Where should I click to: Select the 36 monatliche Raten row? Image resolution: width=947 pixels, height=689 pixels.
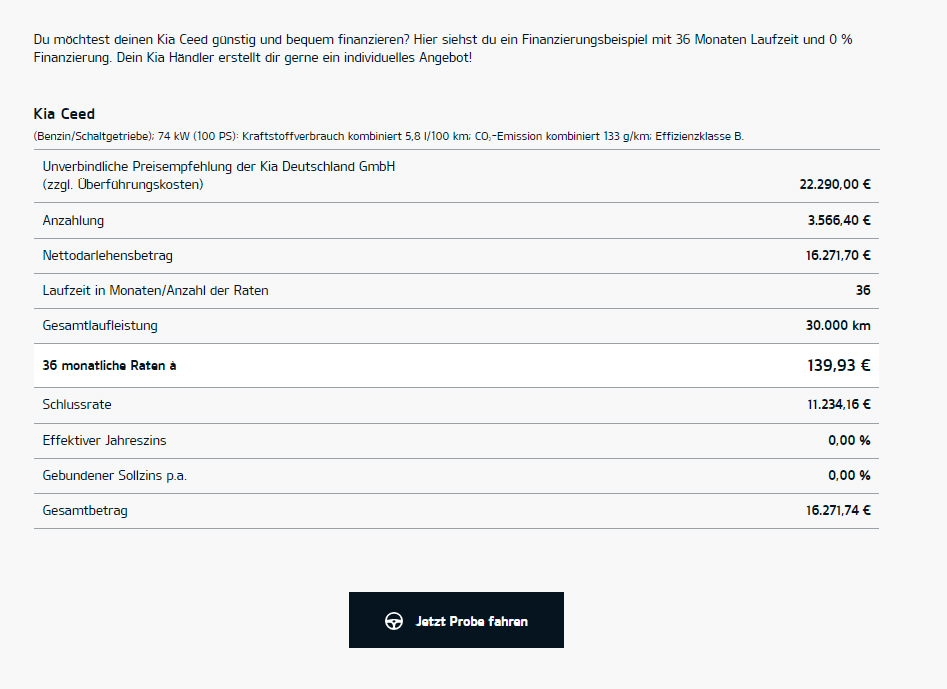tap(456, 365)
